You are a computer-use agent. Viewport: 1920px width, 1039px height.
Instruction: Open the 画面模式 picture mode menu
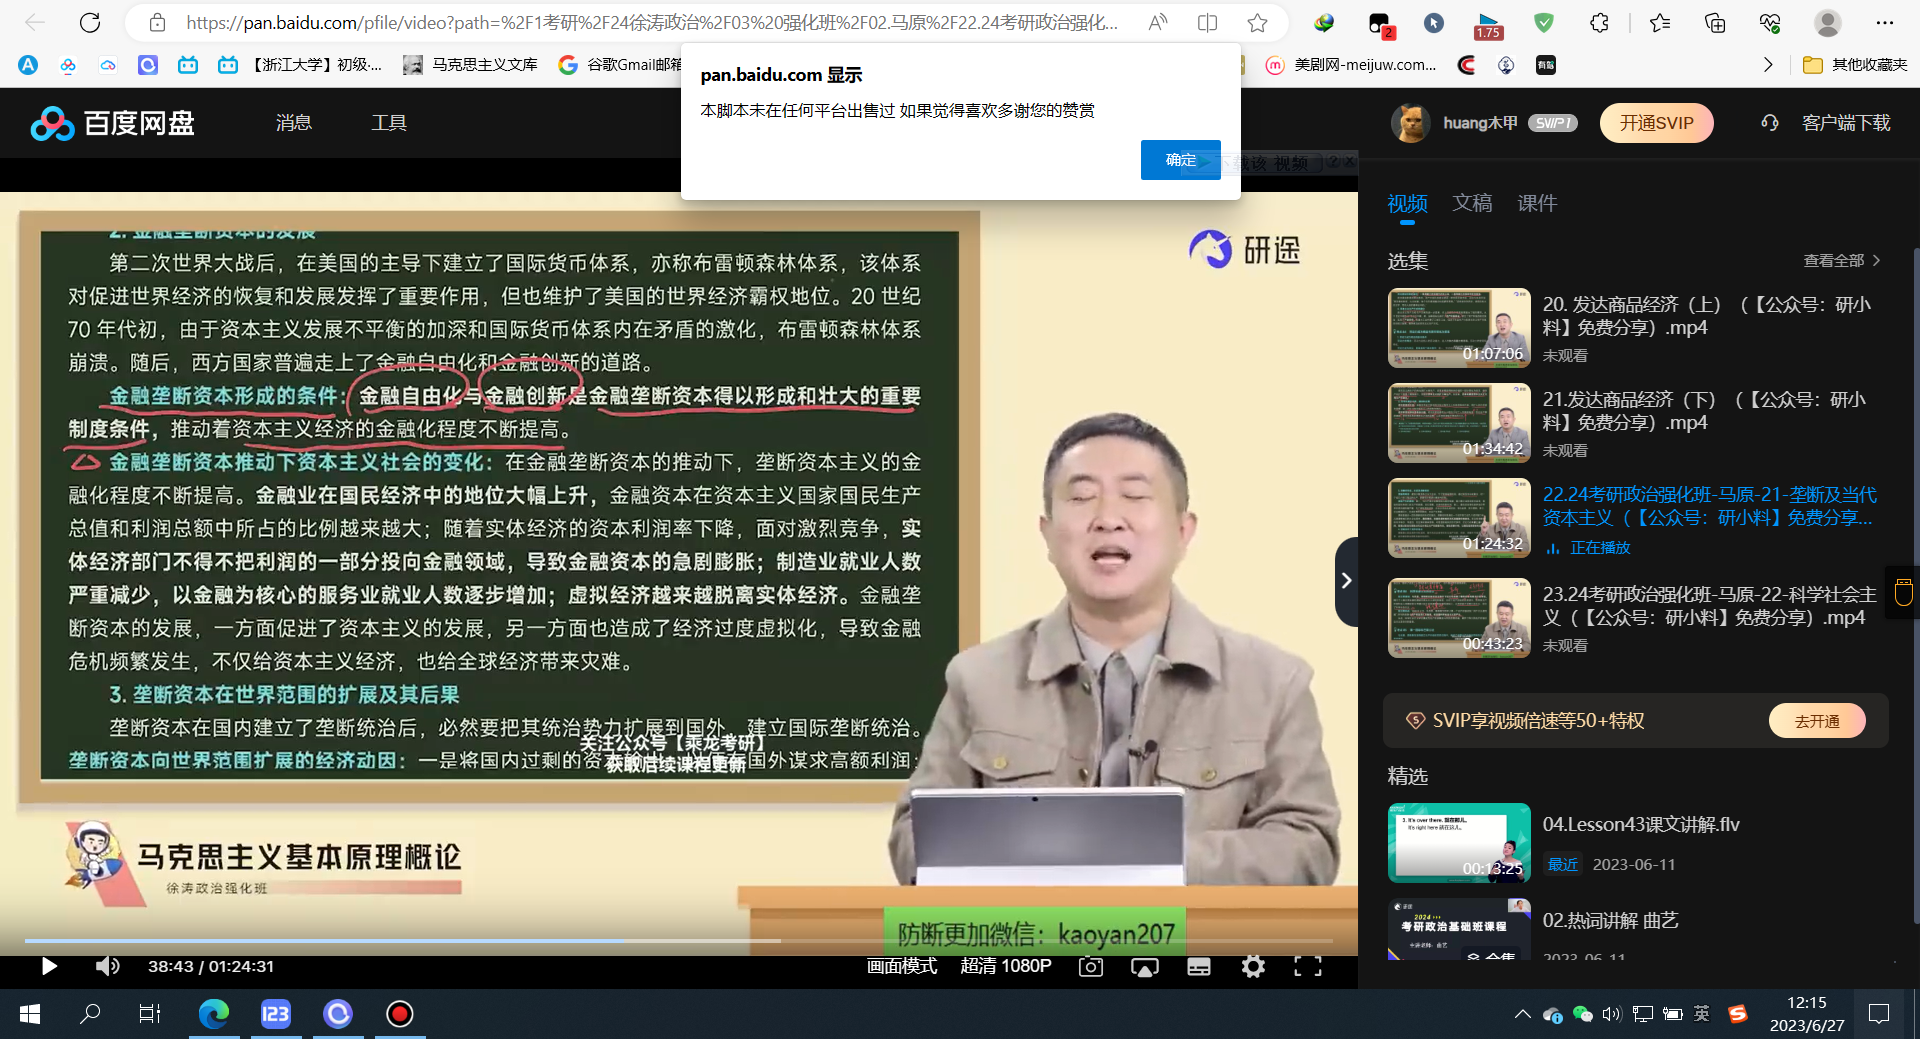(901, 966)
